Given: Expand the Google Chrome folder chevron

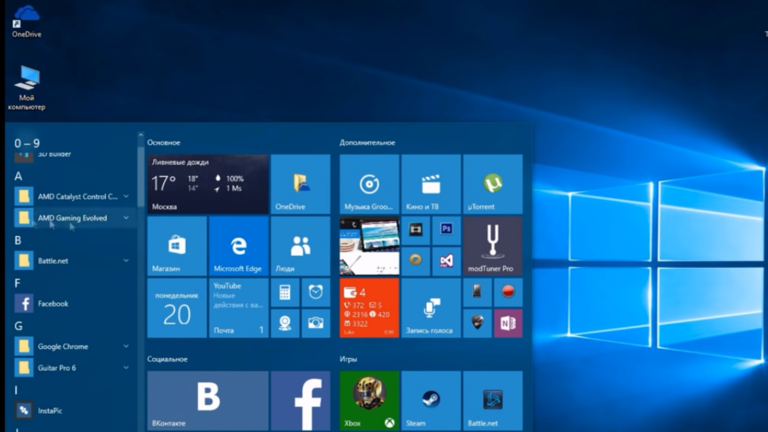Looking at the screenshot, I should pyautogui.click(x=126, y=346).
